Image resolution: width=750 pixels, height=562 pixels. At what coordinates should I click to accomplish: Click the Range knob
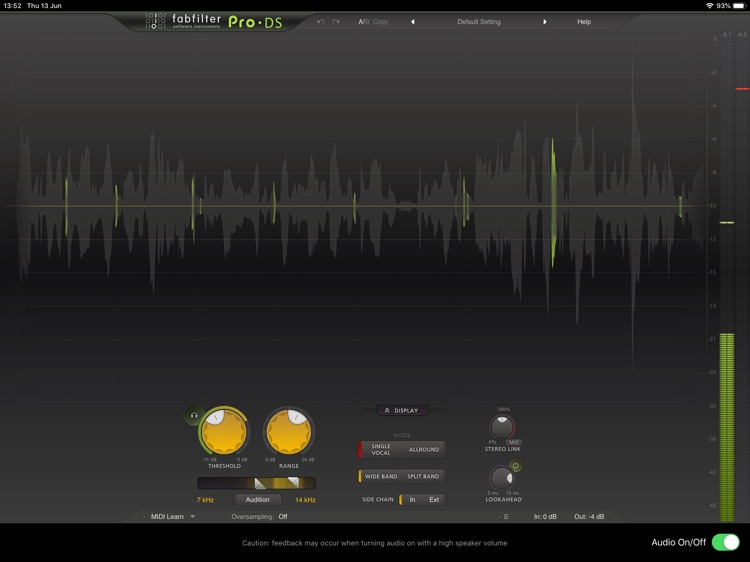[x=289, y=431]
